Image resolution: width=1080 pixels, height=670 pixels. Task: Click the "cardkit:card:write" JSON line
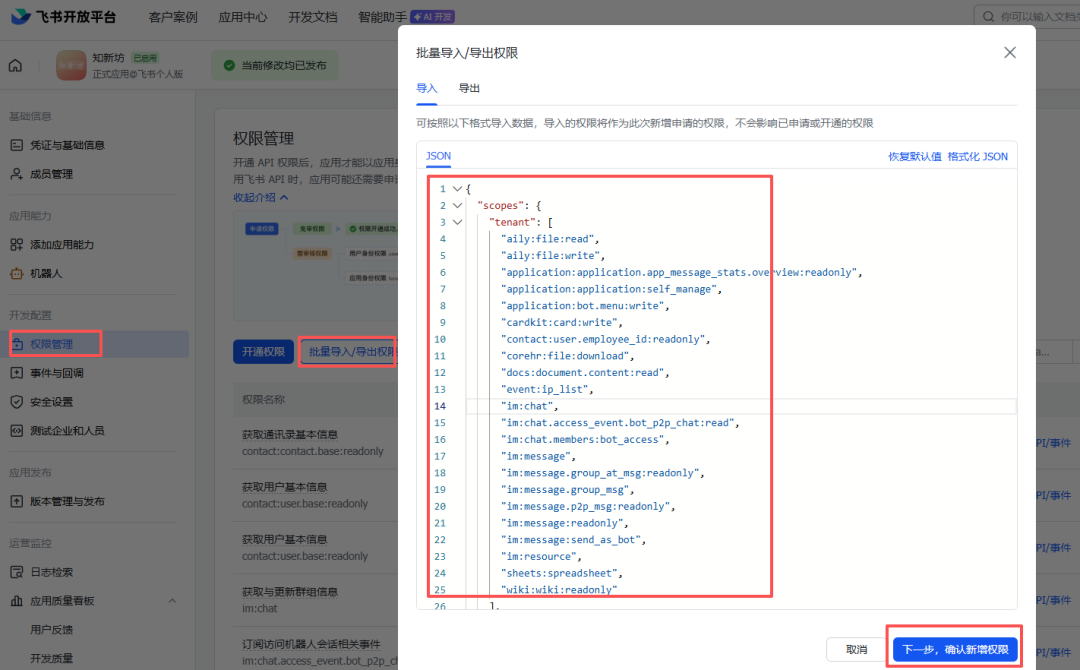[x=561, y=322]
